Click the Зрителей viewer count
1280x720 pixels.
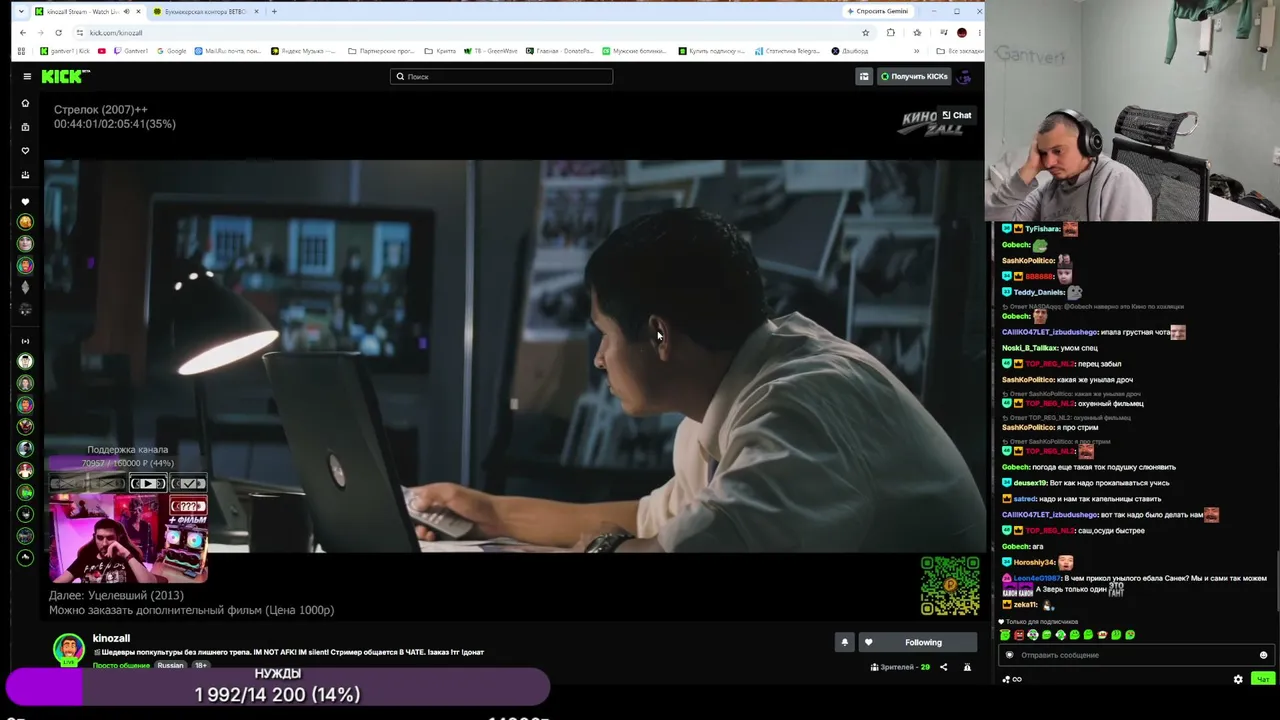click(x=900, y=667)
